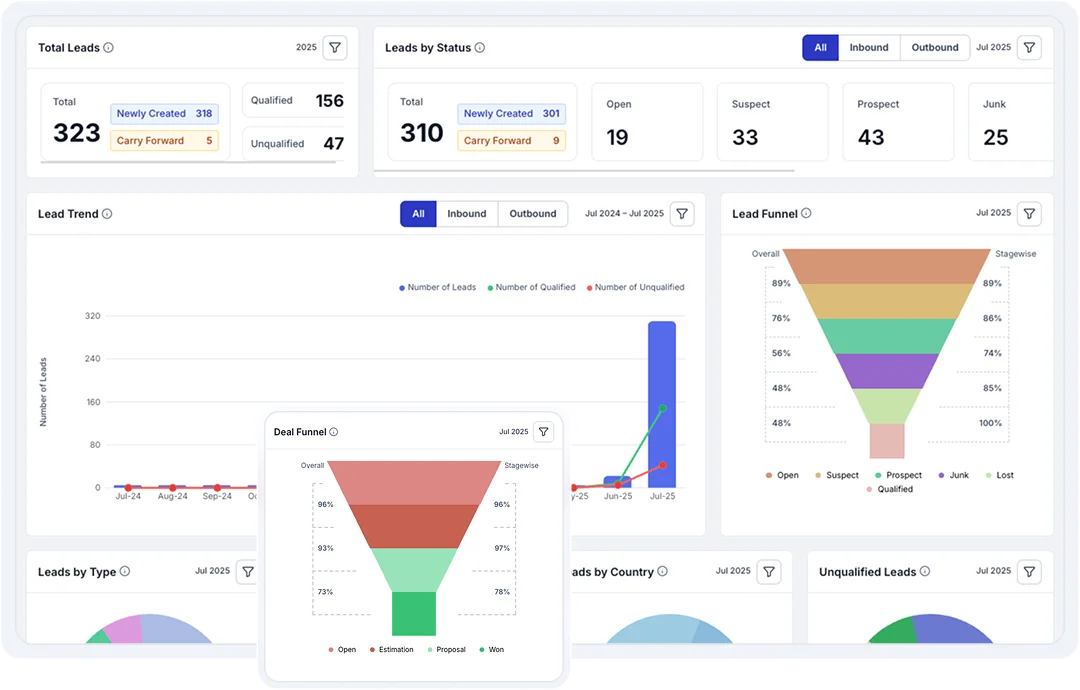Open the Leads by Status filter icon
Viewport: 1080px width, 690px height.
pos(1029,48)
